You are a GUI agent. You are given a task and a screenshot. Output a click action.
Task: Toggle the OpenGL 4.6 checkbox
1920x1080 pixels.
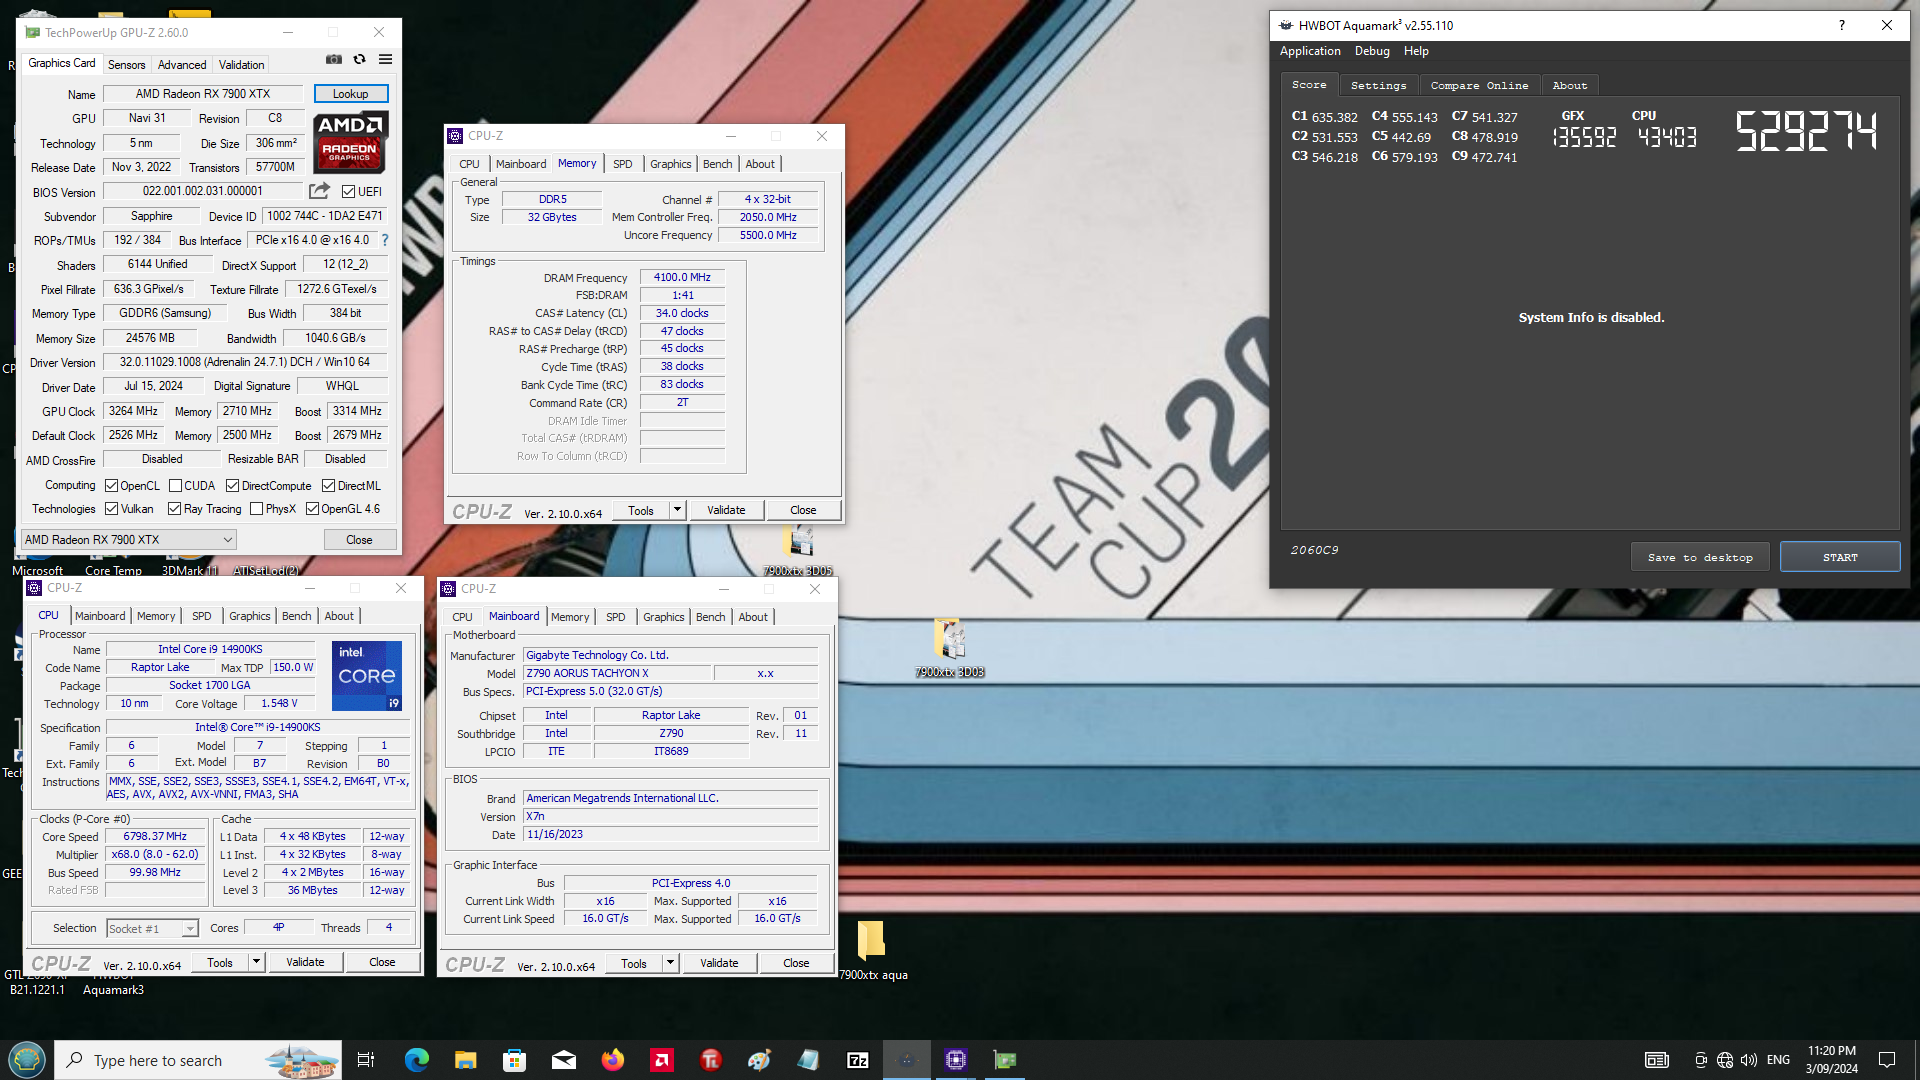pyautogui.click(x=312, y=509)
